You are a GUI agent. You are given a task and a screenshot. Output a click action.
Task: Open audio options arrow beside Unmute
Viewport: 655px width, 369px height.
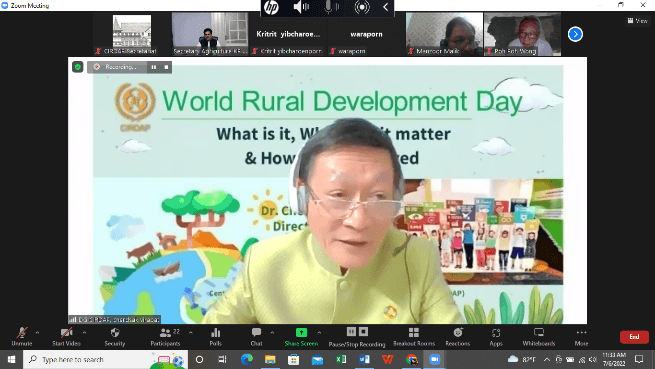tap(38, 333)
